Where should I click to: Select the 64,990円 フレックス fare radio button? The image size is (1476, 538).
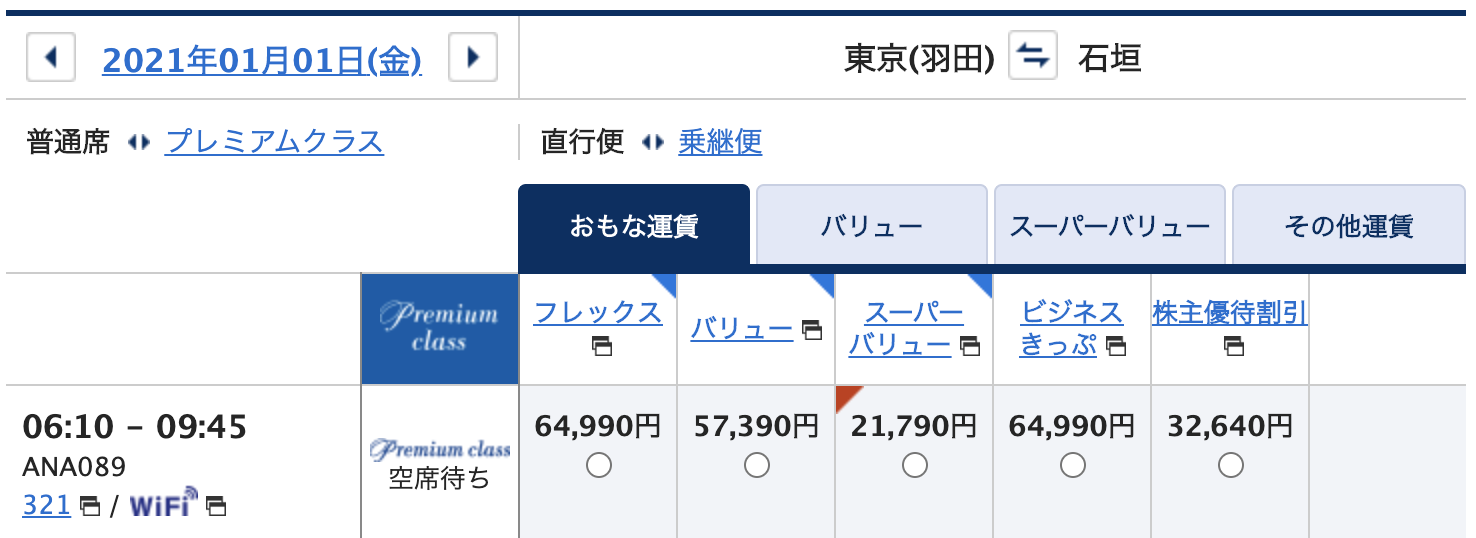click(x=599, y=465)
